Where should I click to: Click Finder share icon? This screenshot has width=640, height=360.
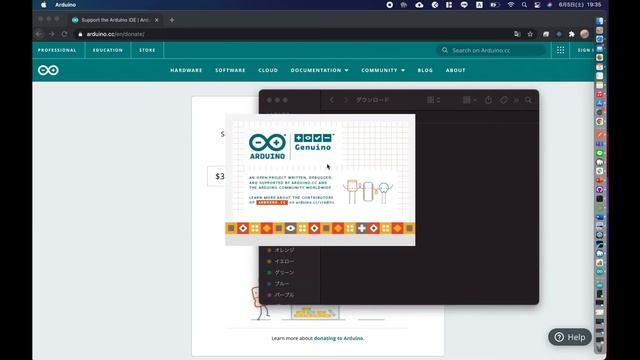489,100
